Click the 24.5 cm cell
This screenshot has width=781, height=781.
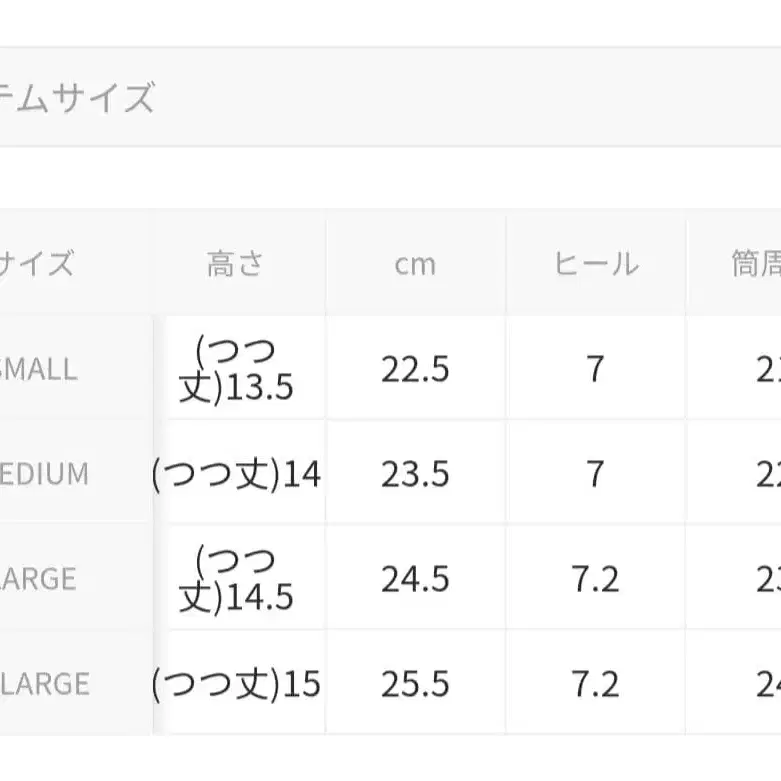tap(415, 579)
